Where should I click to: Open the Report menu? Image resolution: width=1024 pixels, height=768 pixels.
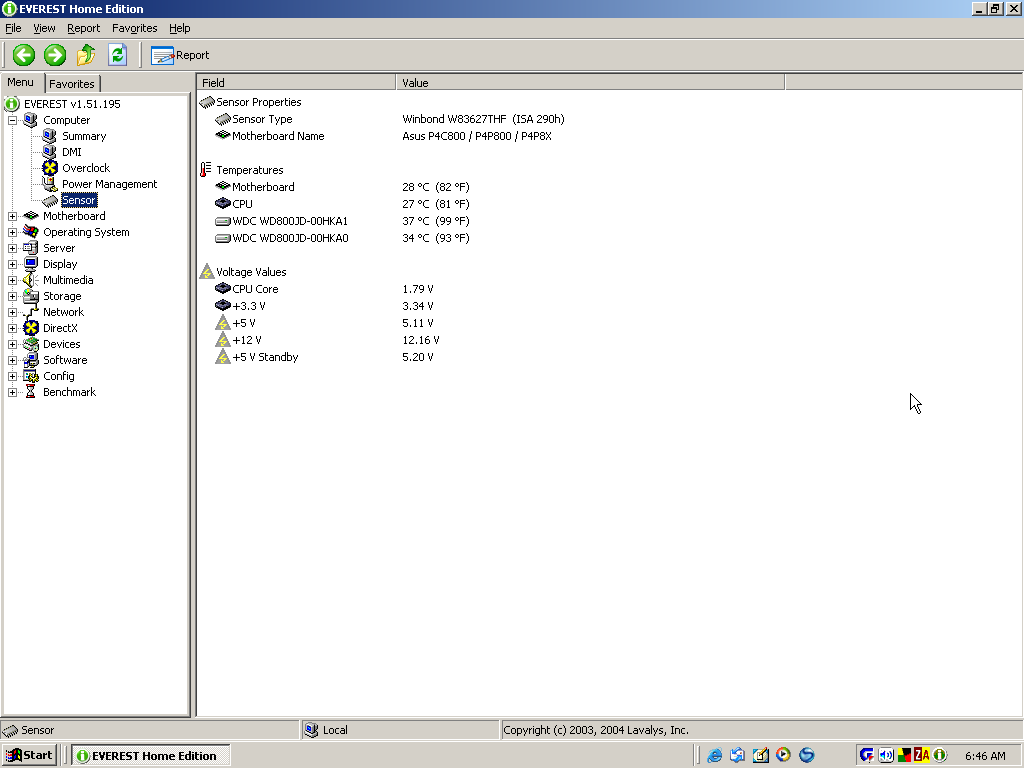84,28
